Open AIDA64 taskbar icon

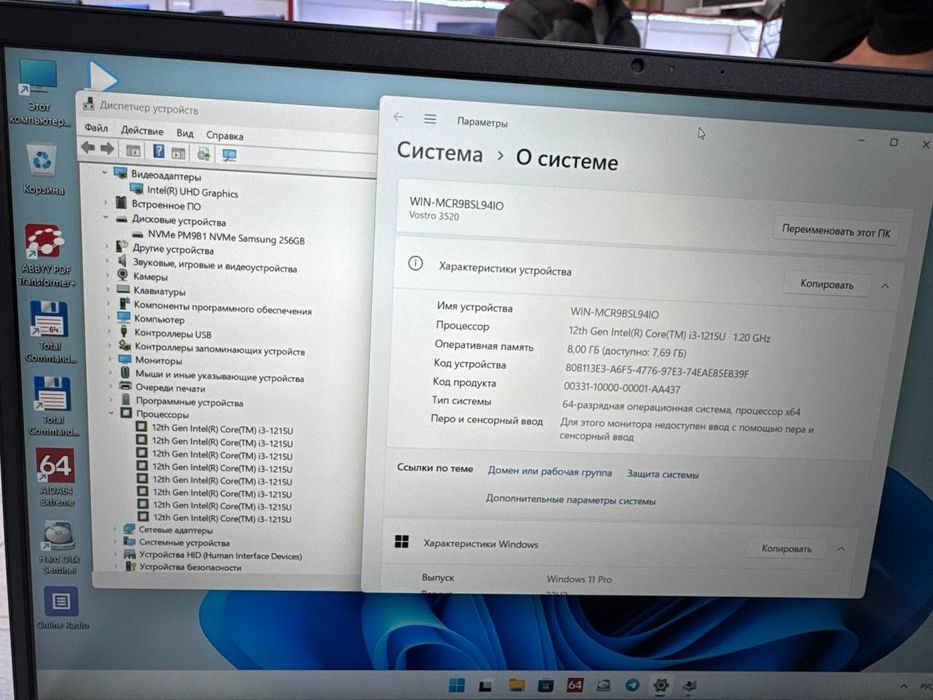pos(574,685)
